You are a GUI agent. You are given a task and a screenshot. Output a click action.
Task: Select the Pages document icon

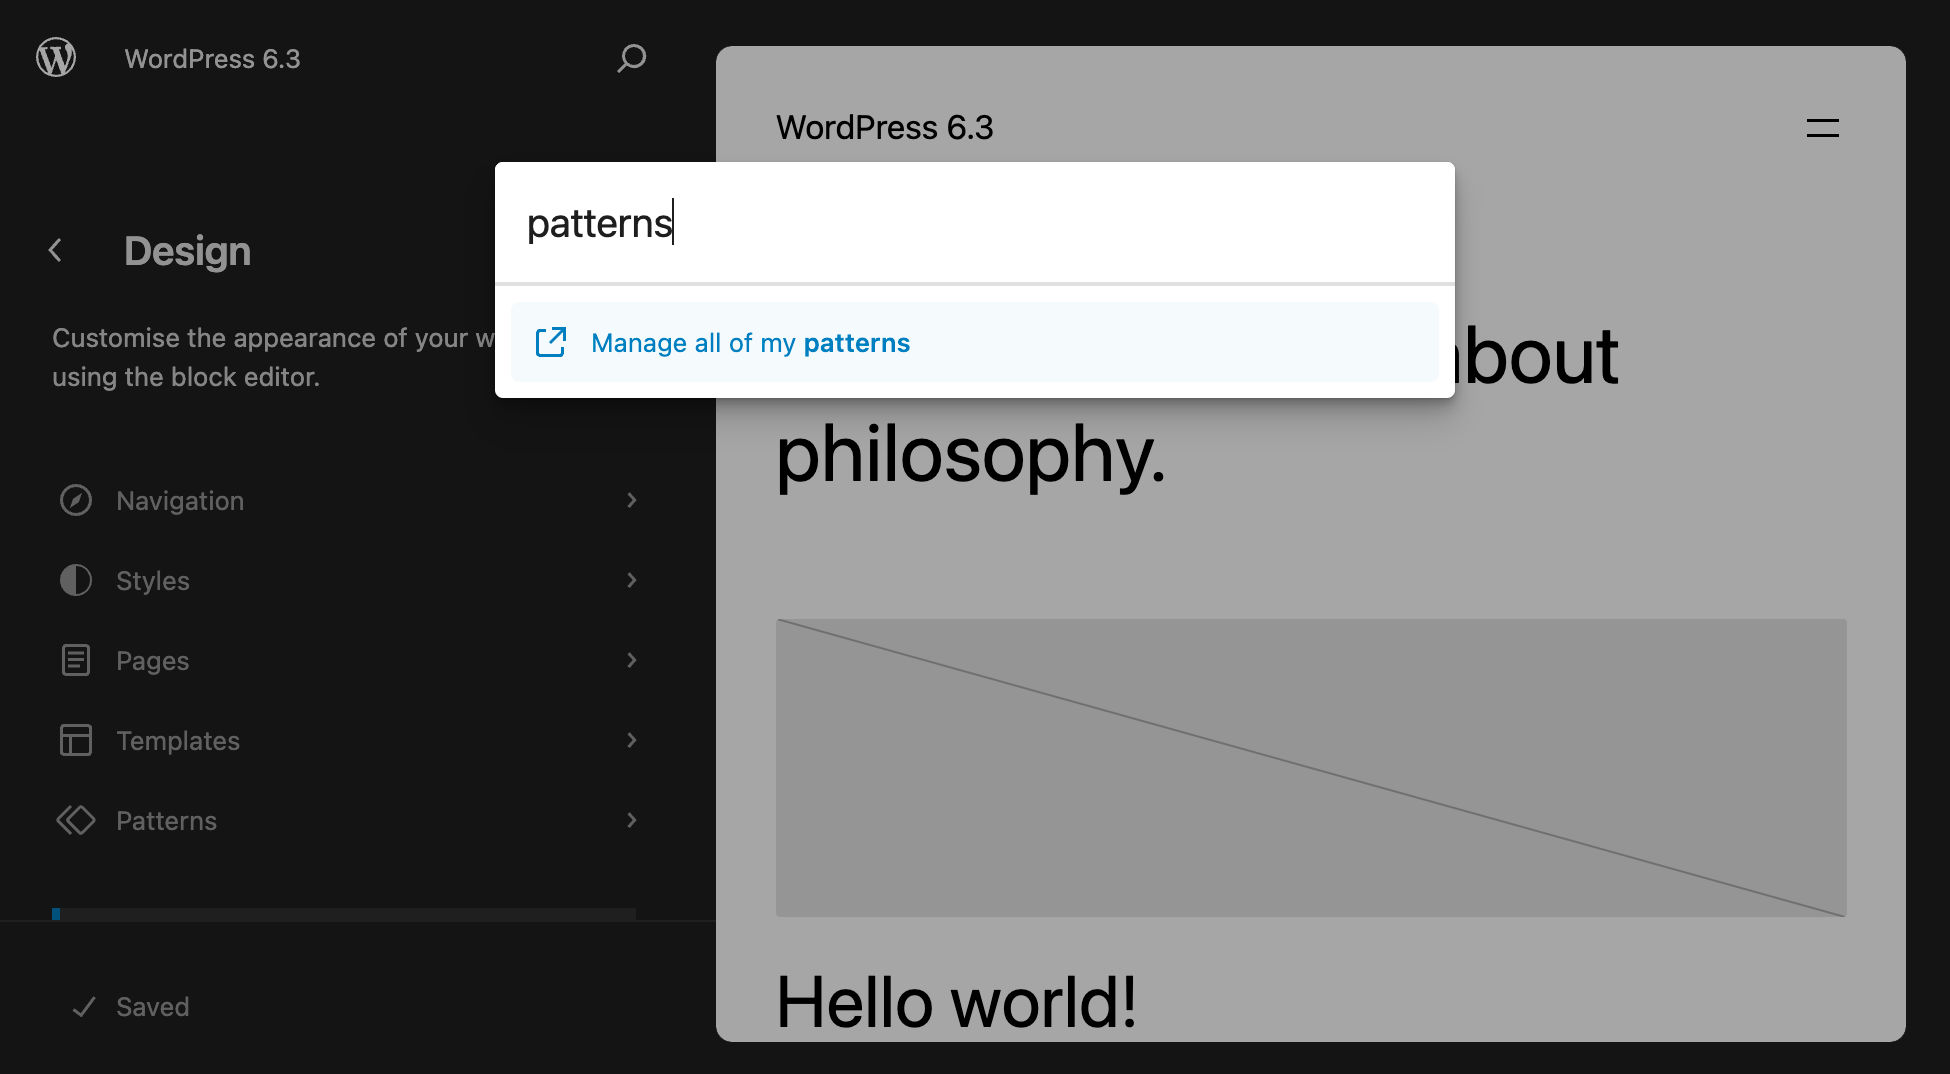(75, 660)
